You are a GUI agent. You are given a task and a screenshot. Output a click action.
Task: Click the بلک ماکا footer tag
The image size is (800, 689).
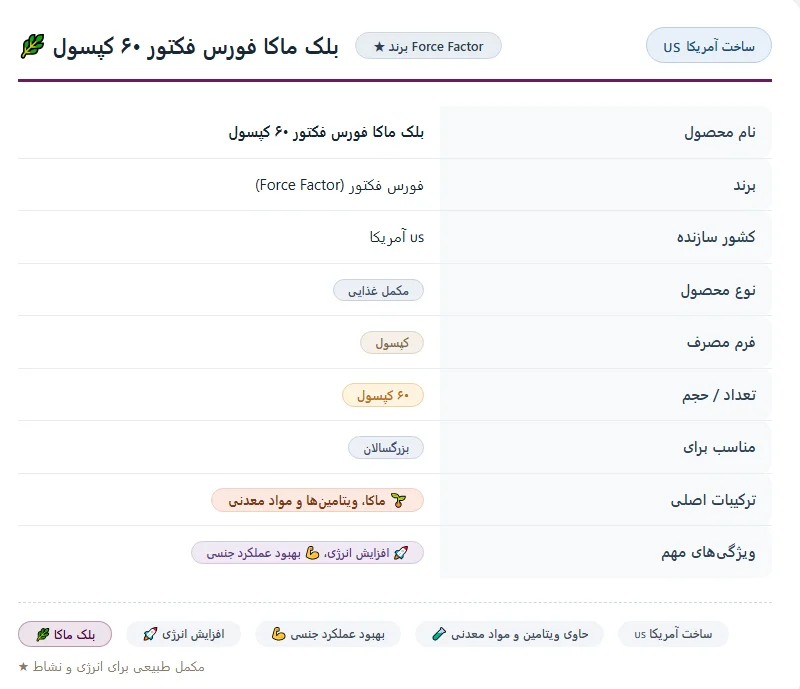point(65,634)
